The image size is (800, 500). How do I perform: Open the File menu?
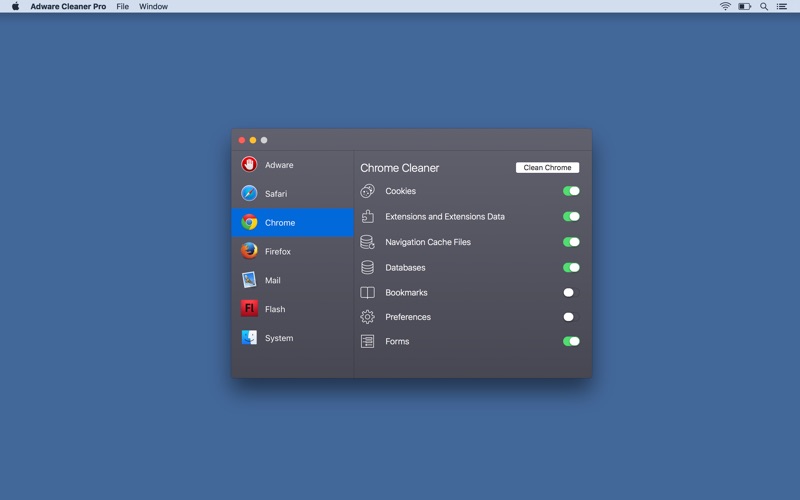click(122, 7)
